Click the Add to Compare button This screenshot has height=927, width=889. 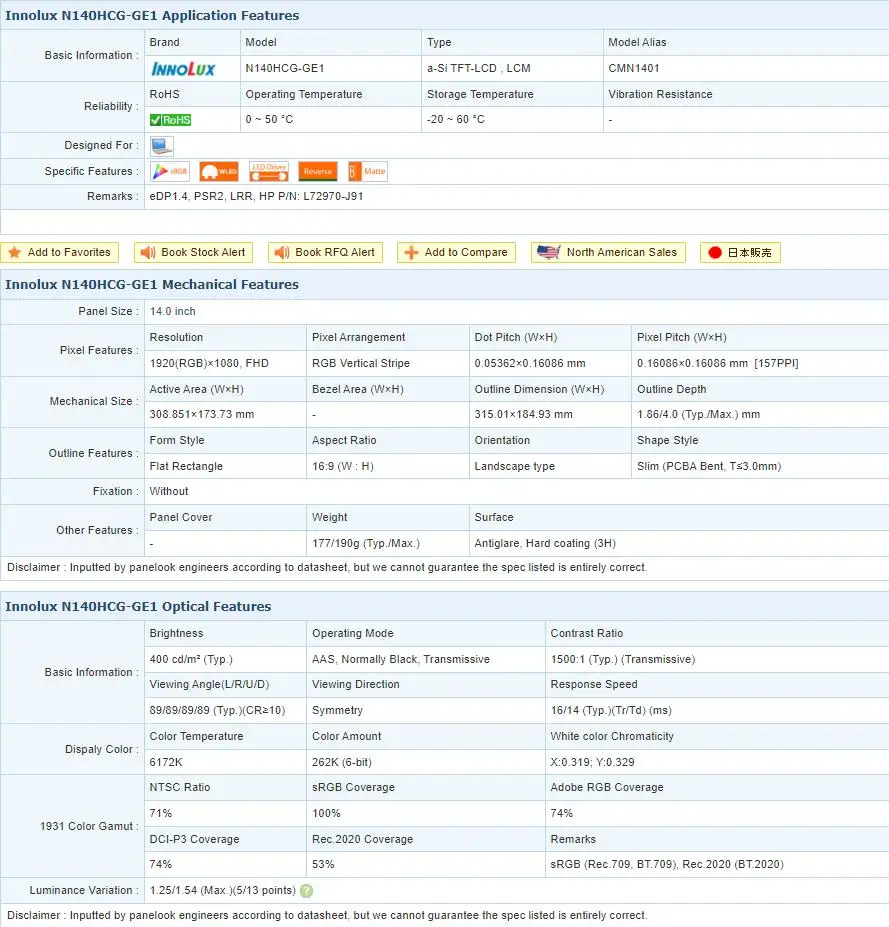click(456, 252)
